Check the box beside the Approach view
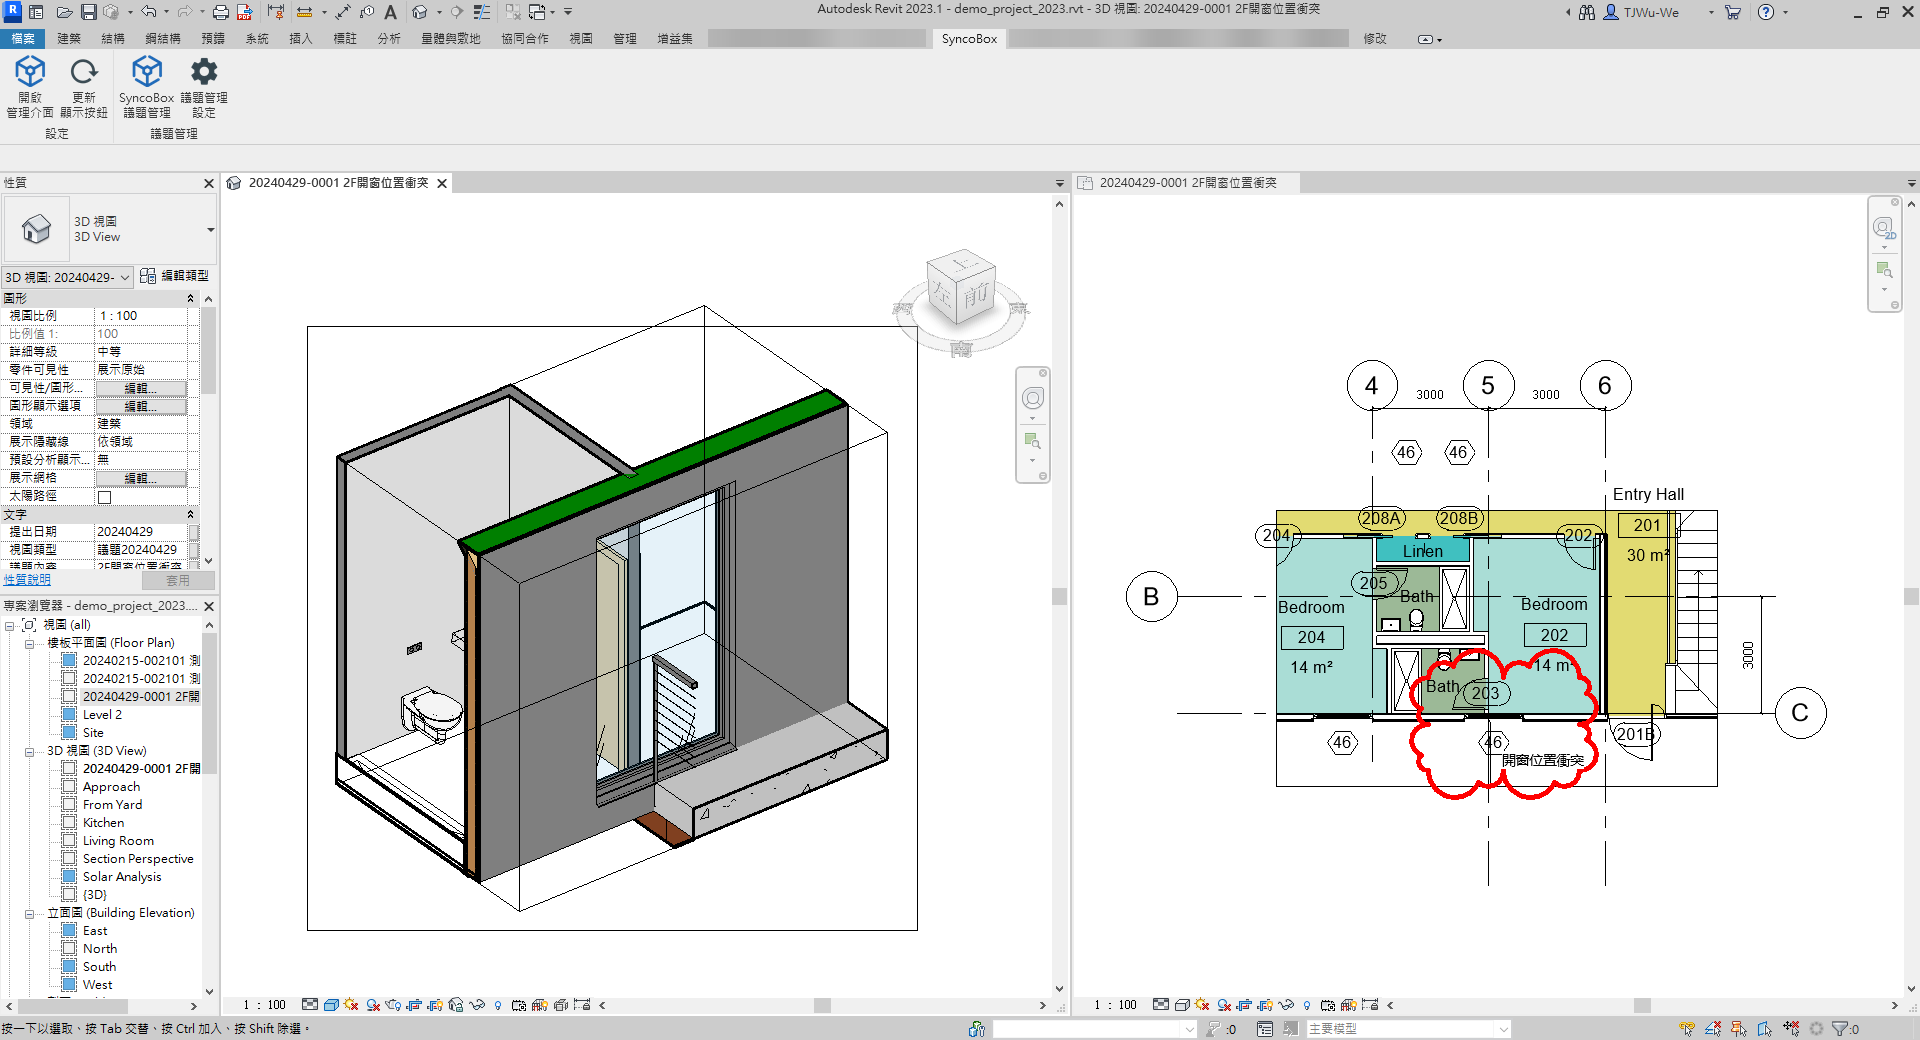 pyautogui.click(x=69, y=787)
